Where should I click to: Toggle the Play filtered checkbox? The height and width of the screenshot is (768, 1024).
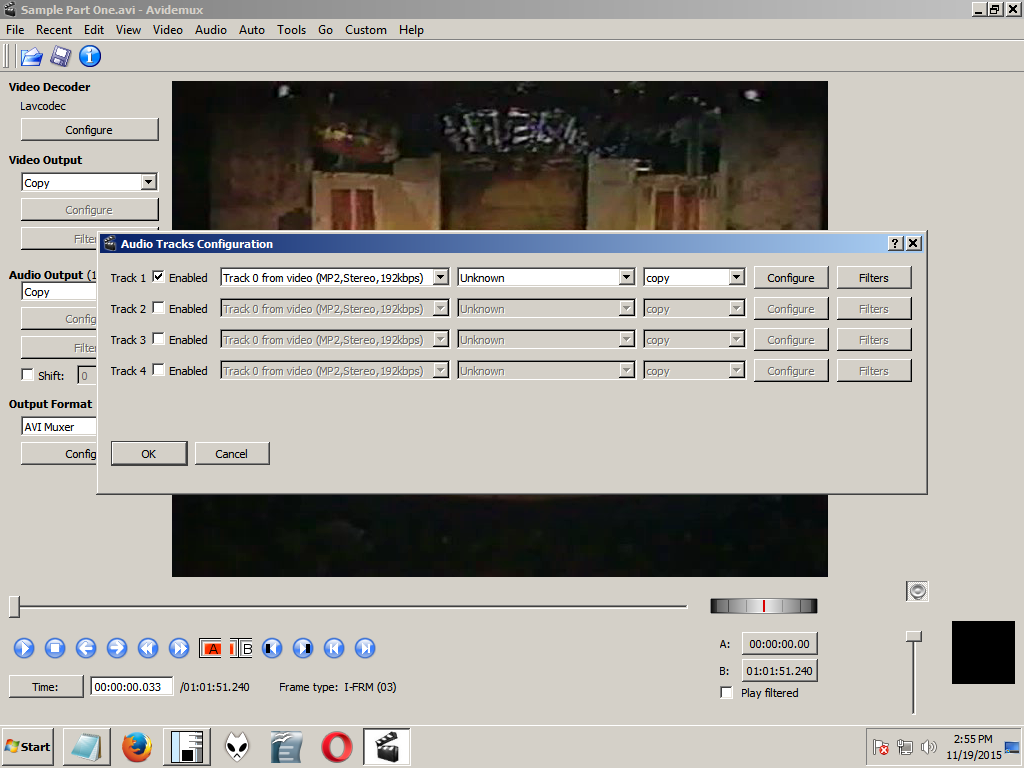coord(726,692)
